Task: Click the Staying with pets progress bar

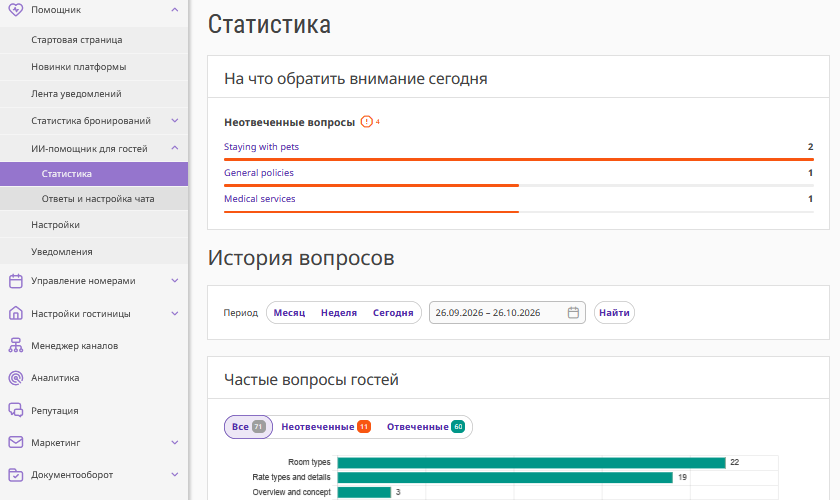Action: pos(519,160)
